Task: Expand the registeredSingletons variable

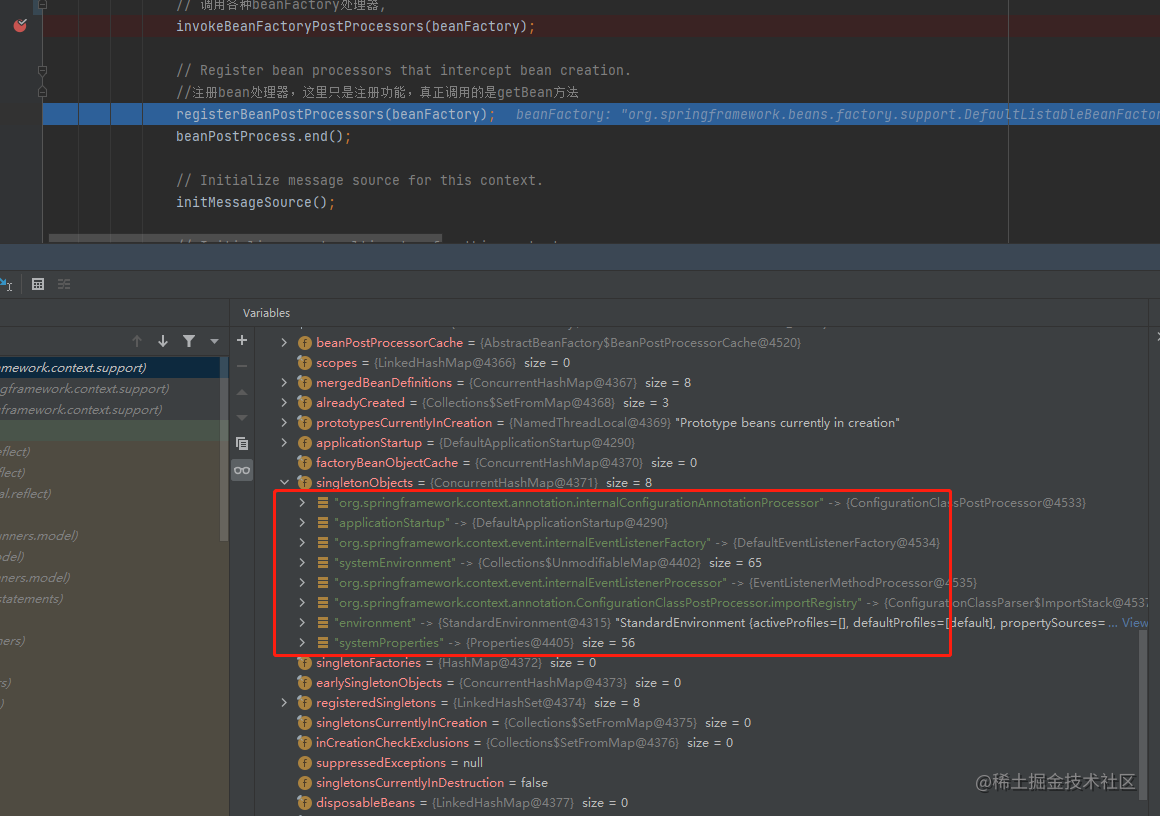Action: click(x=284, y=703)
